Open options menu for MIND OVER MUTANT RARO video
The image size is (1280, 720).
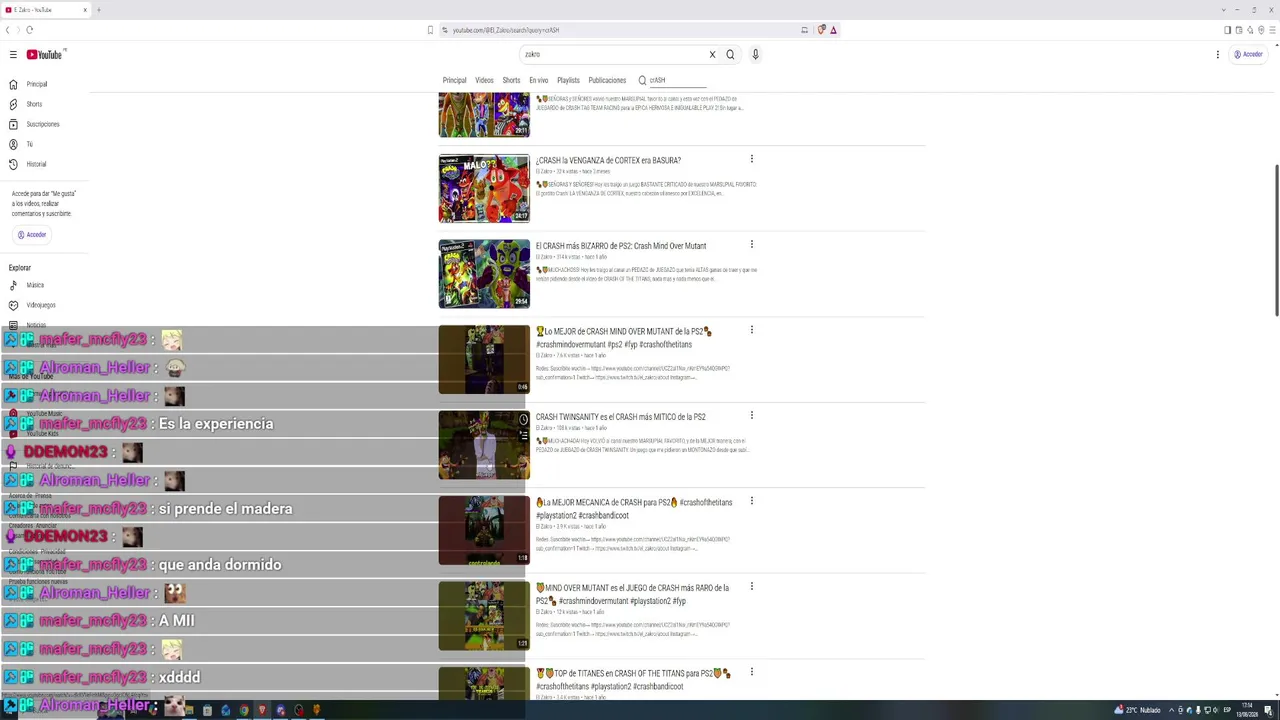click(x=752, y=586)
